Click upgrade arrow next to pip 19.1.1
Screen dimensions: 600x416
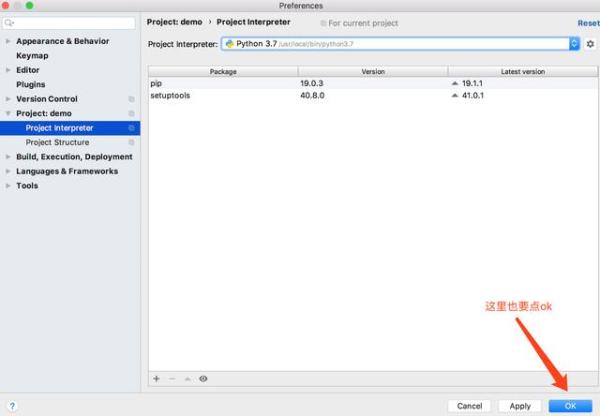pos(455,83)
